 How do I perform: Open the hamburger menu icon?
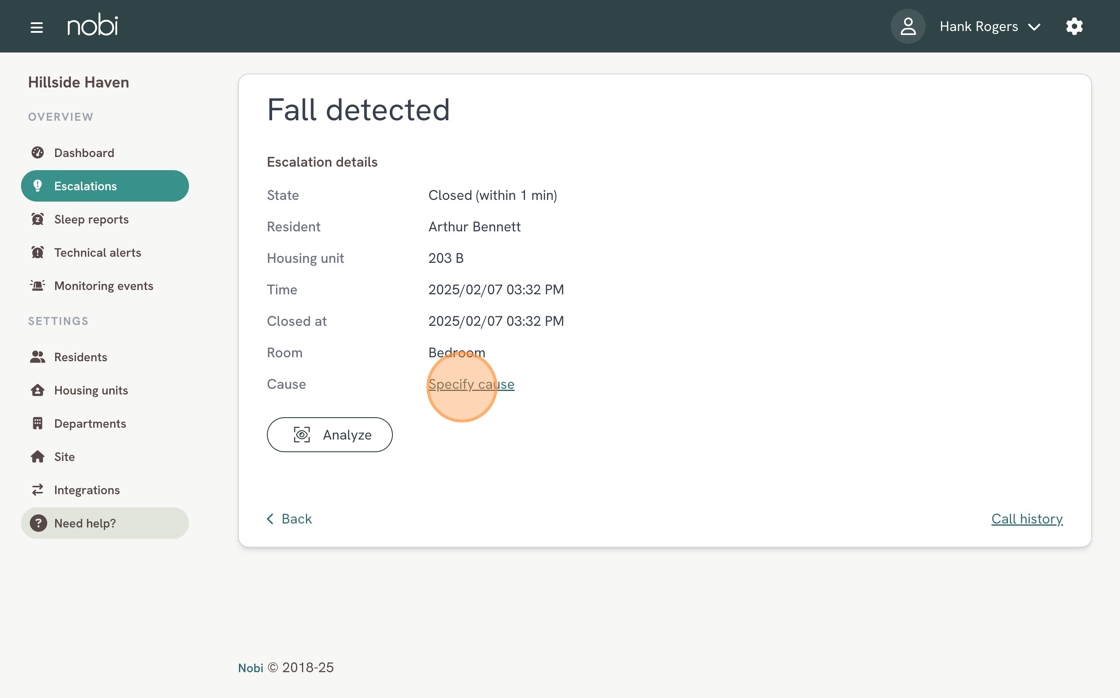click(x=36, y=27)
